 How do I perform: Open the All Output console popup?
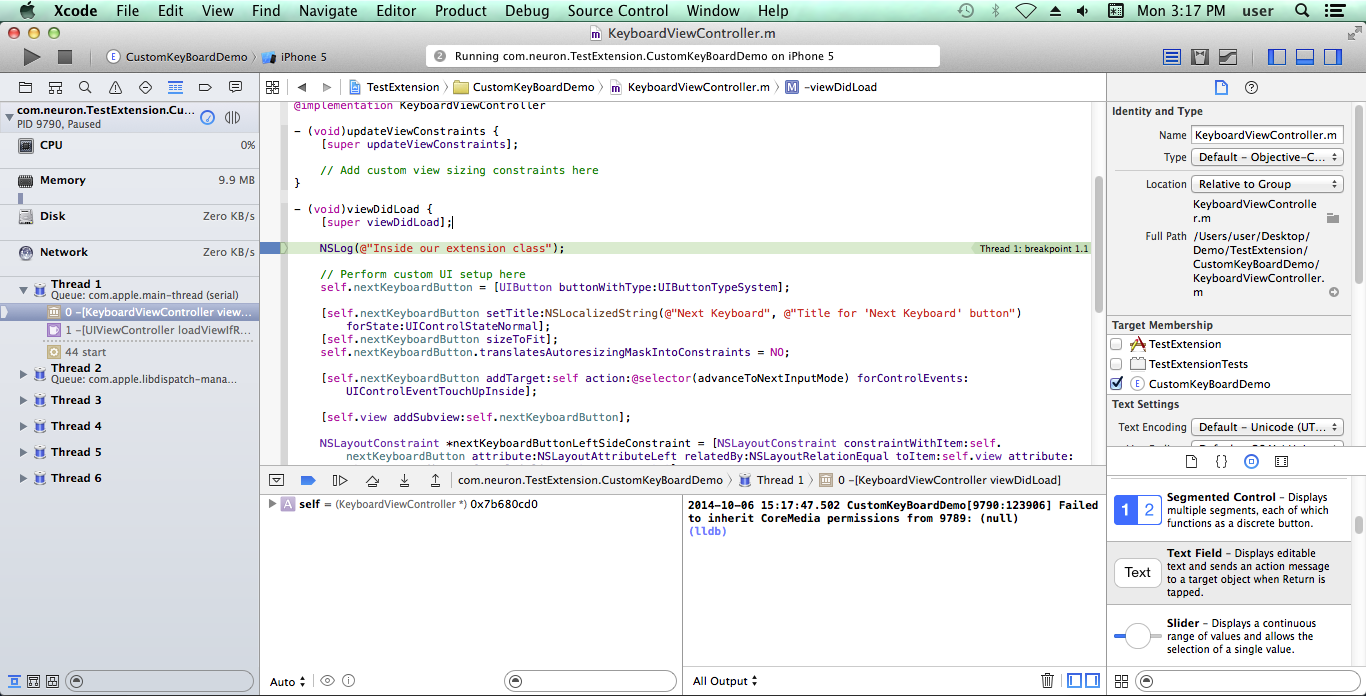(x=725, y=681)
